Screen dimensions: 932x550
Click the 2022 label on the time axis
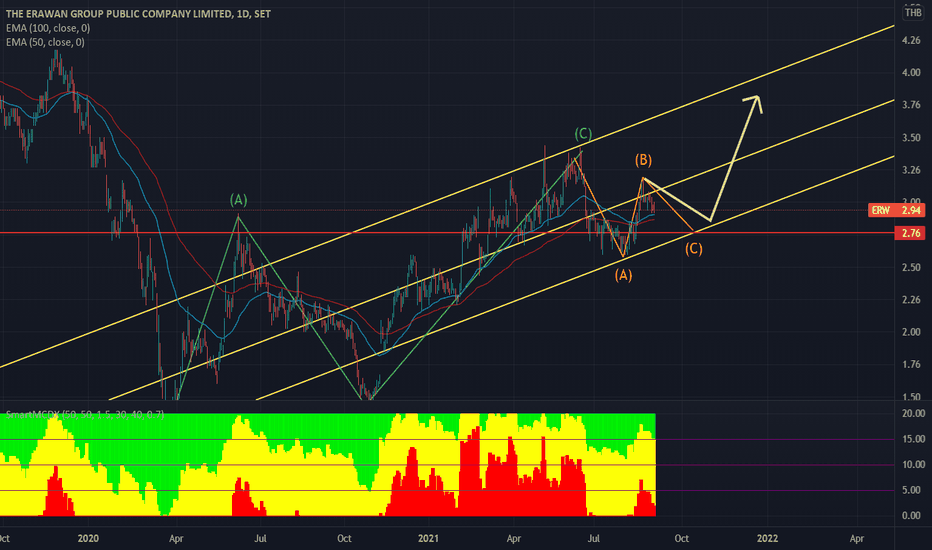pos(767,539)
